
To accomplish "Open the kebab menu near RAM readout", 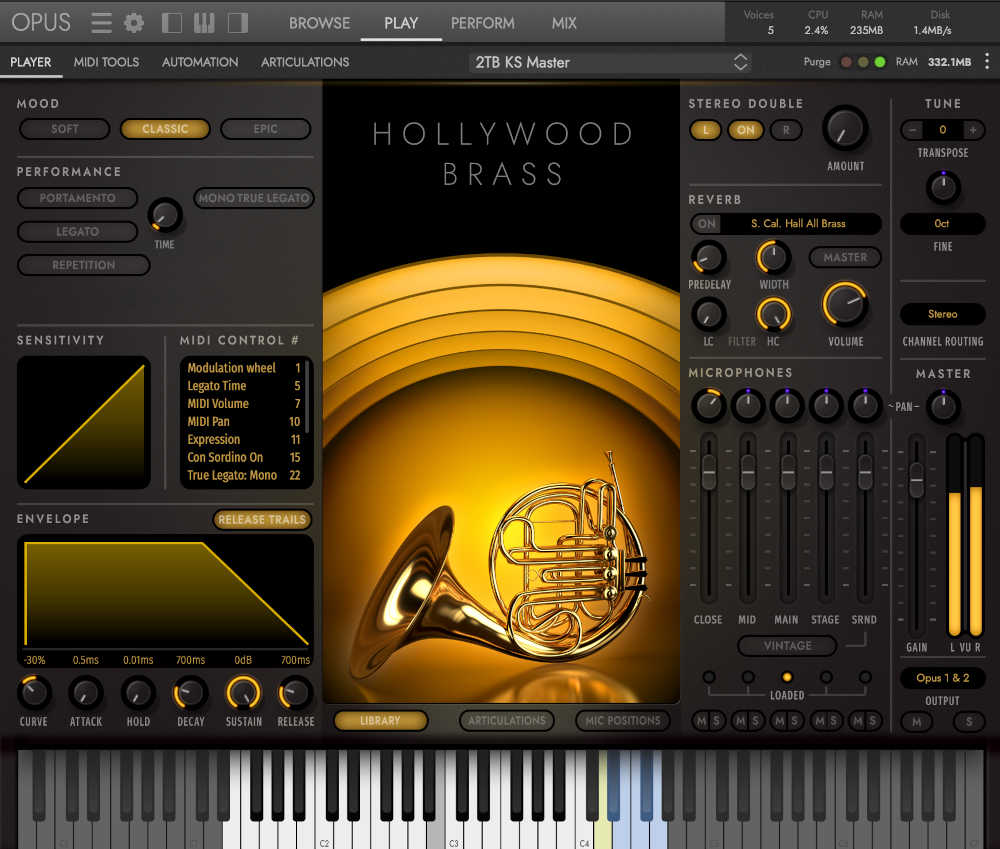I will coord(987,62).
